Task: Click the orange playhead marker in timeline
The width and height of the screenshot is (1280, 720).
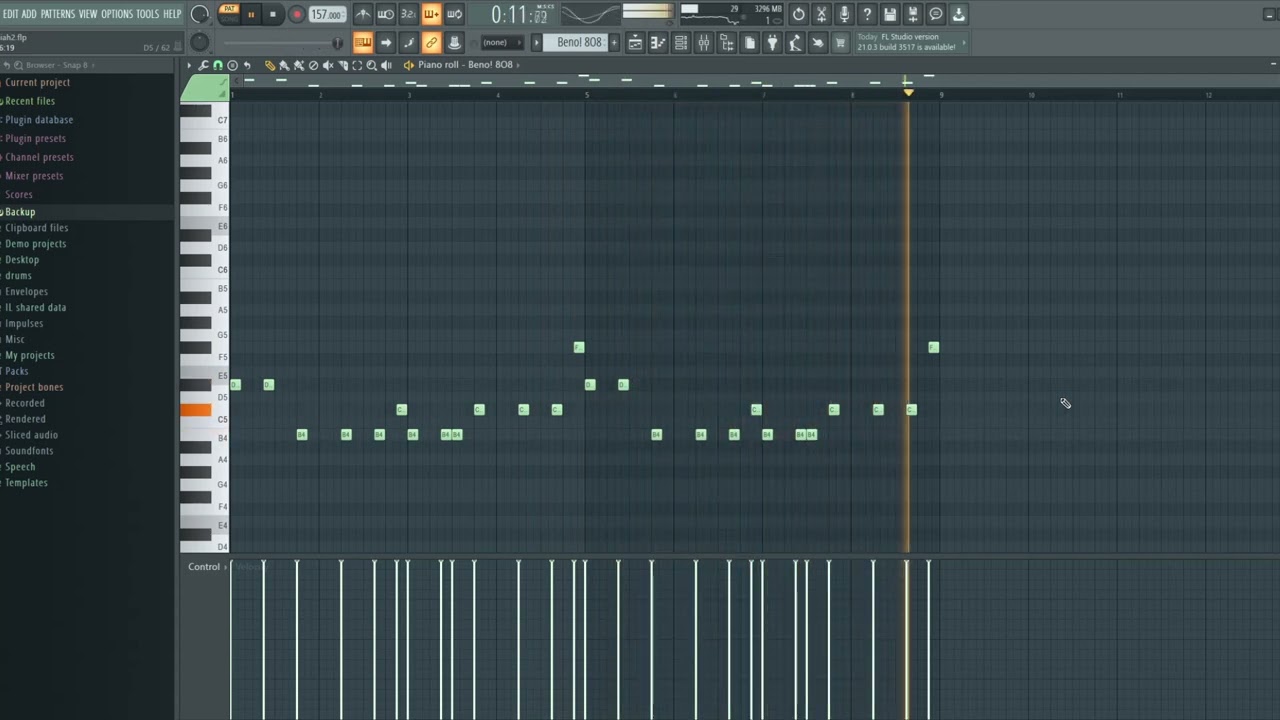Action: coord(908,92)
